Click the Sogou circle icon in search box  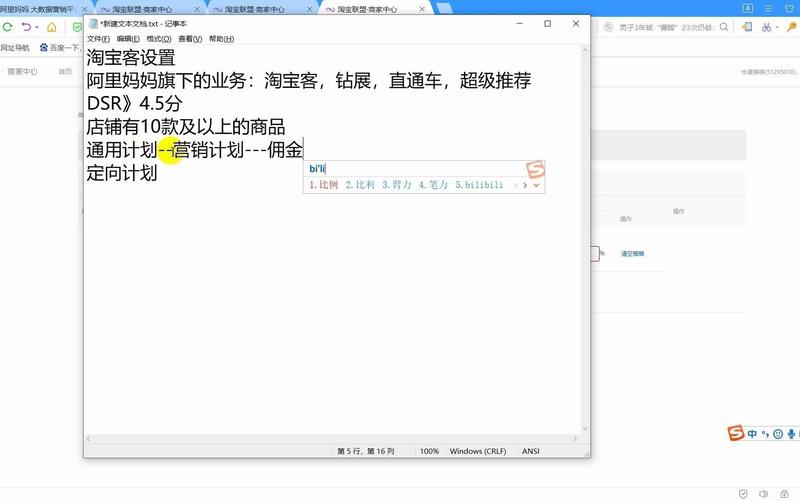(x=608, y=27)
